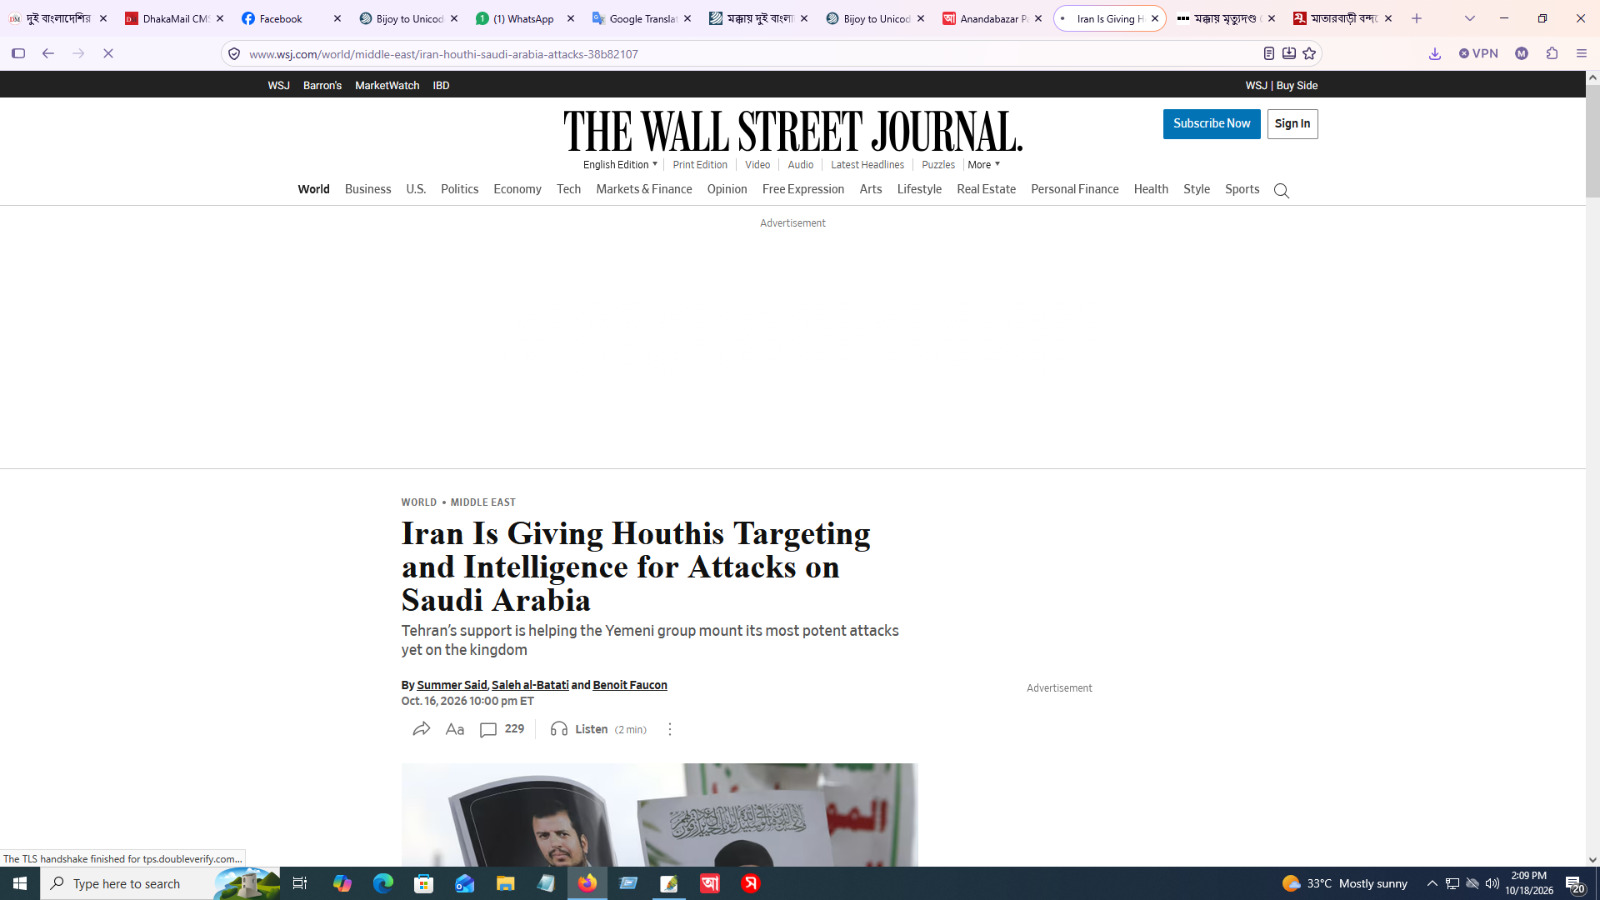Close the DhakaMail tab
Screen dimensions: 1600x900
coord(220,18)
